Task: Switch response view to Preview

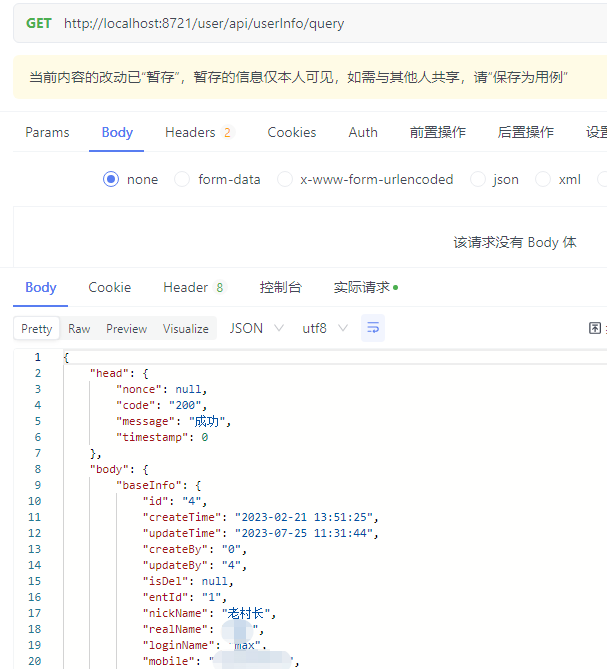Action: (x=126, y=329)
